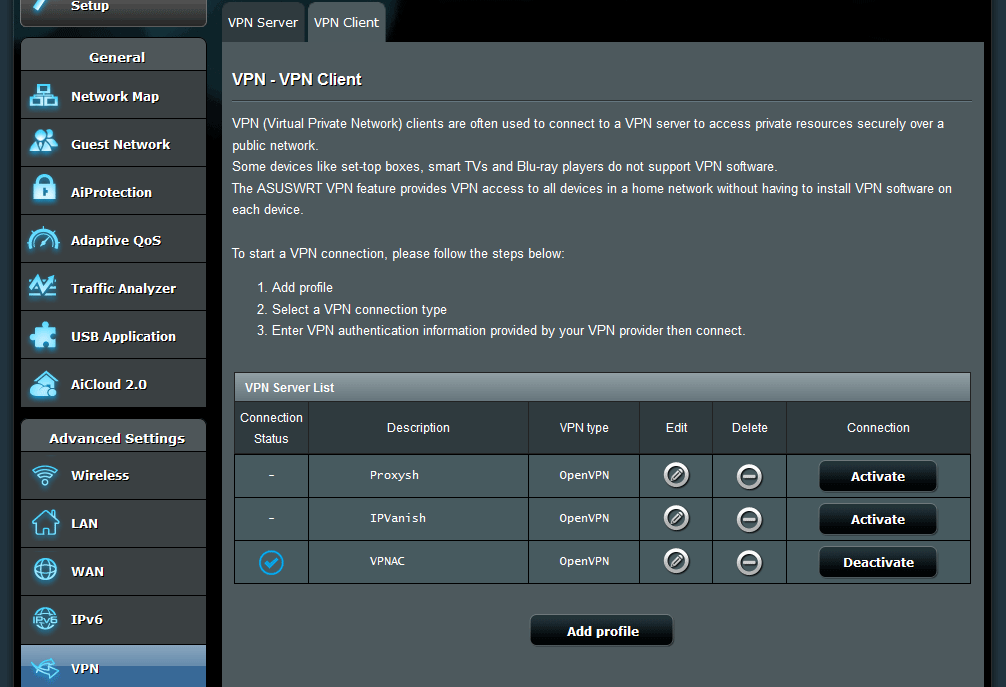Click the Network Map icon
The image size is (1006, 687).
tap(44, 96)
